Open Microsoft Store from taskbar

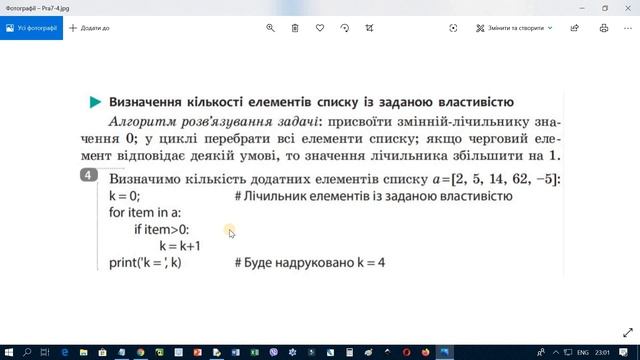102,352
